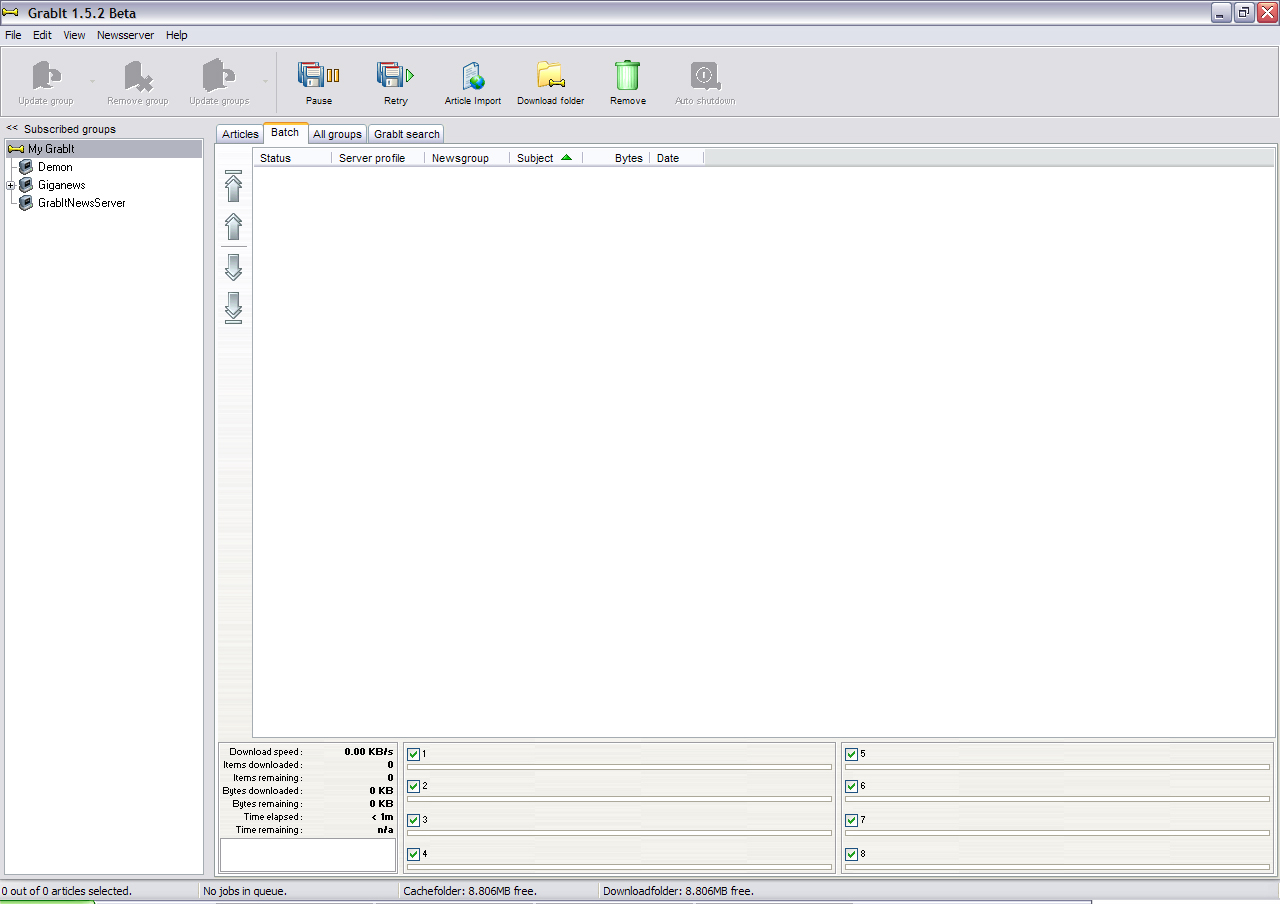Sort by Subject column header
This screenshot has height=904, width=1280.
click(546, 158)
